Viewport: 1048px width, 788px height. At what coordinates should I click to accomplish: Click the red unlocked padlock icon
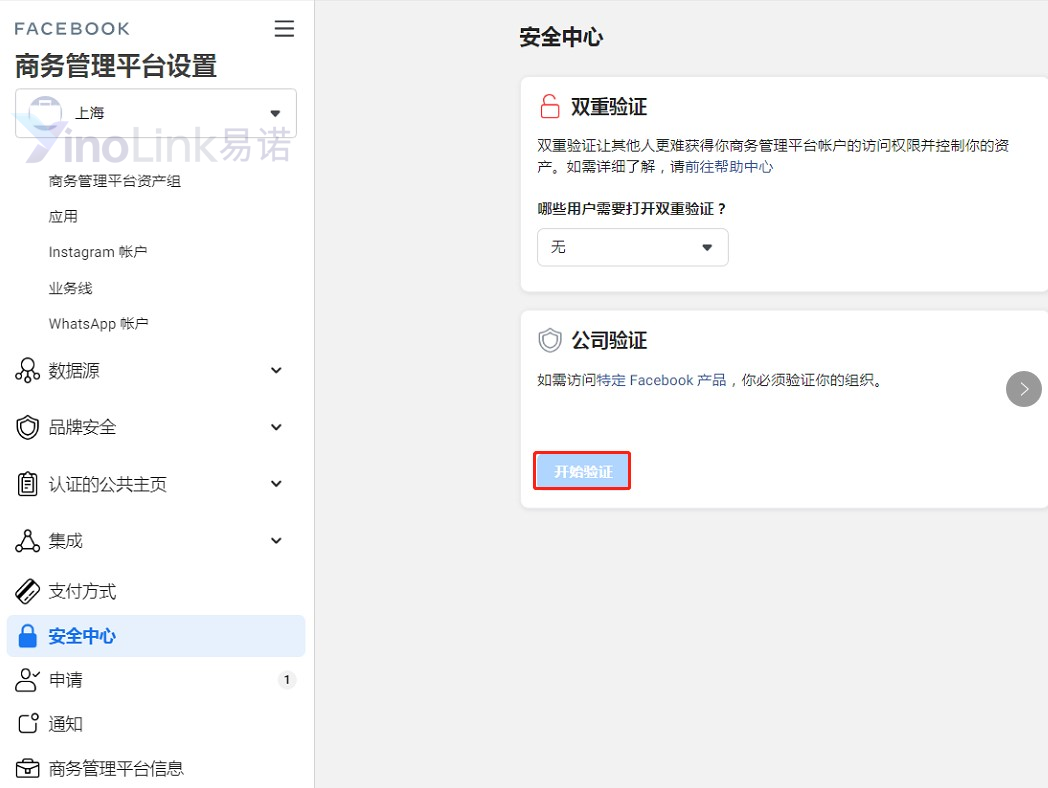[x=549, y=106]
